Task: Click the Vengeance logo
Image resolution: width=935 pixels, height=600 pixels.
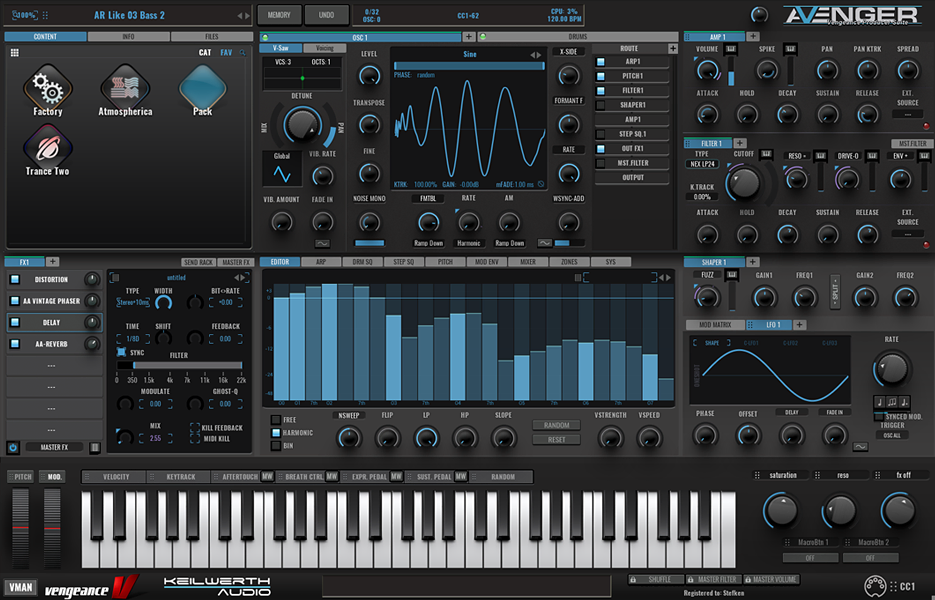Action: [91, 587]
